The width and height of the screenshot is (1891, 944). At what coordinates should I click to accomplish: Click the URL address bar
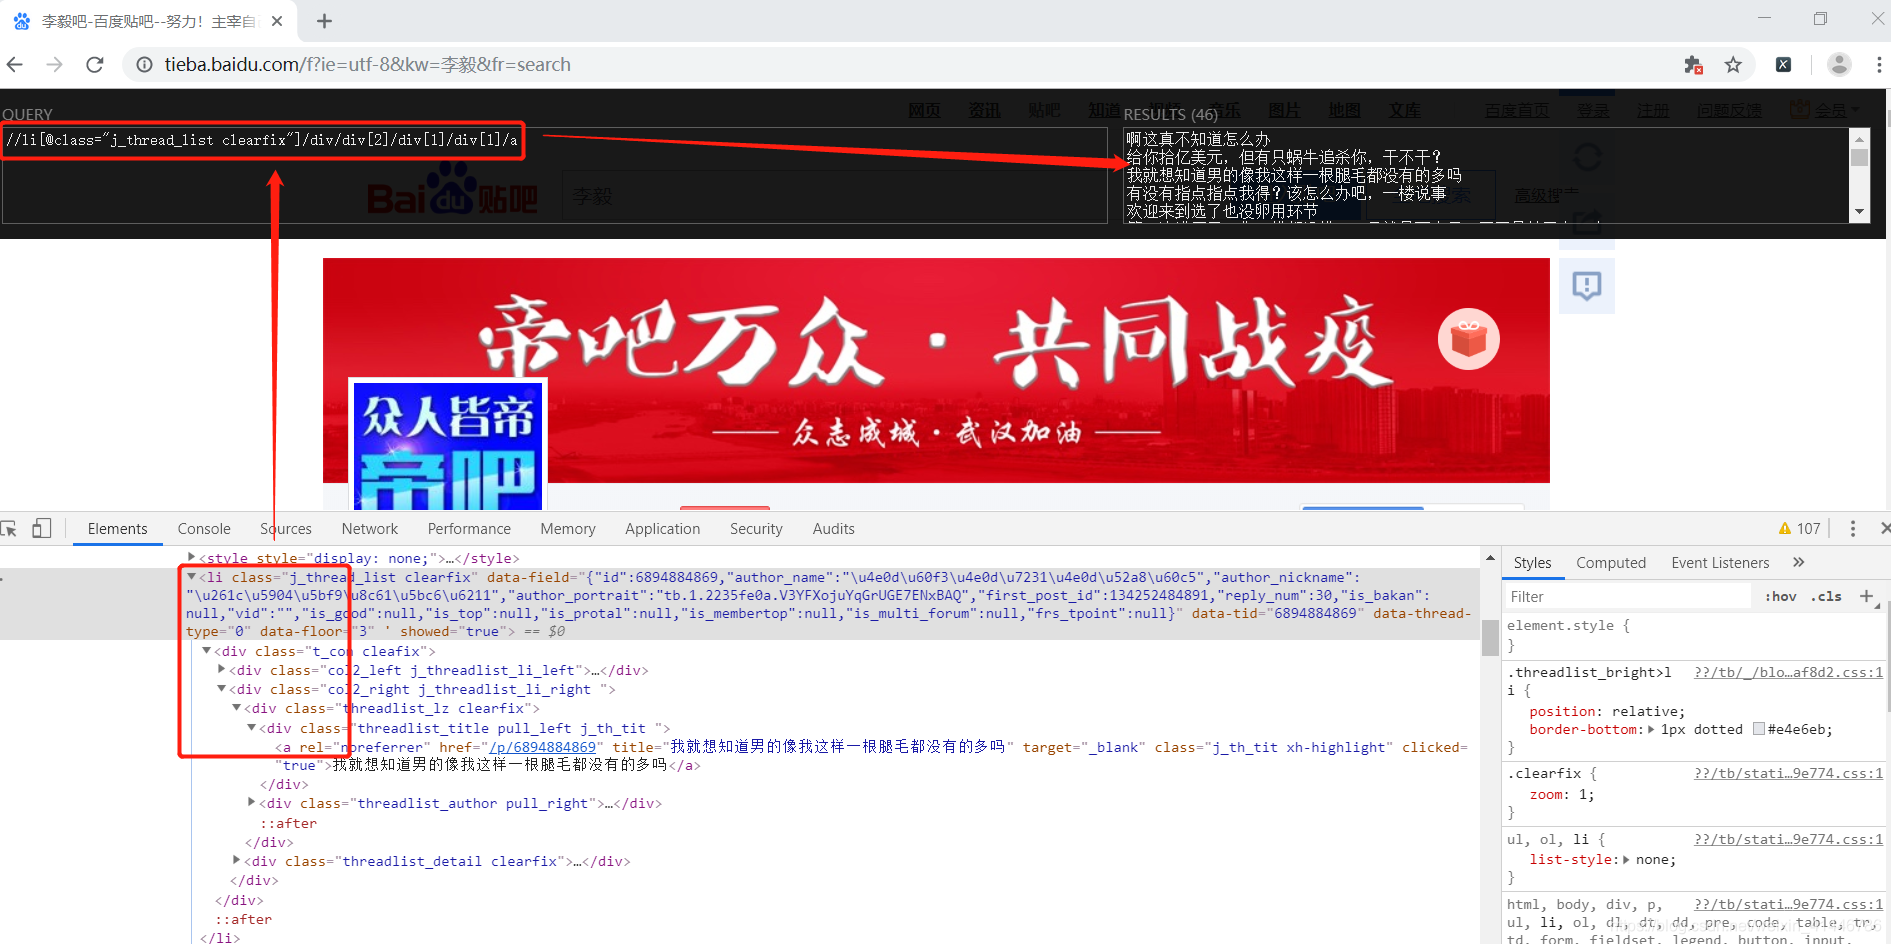tap(900, 65)
